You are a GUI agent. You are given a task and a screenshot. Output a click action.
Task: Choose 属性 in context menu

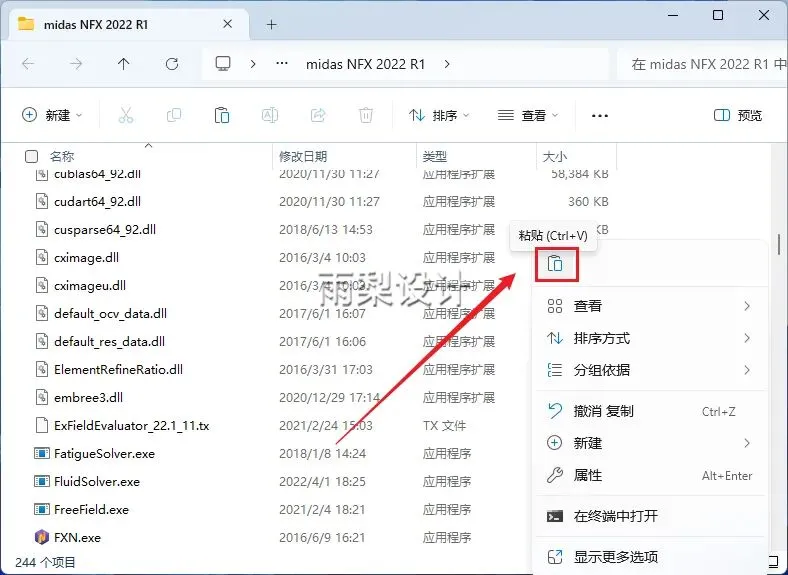point(650,475)
